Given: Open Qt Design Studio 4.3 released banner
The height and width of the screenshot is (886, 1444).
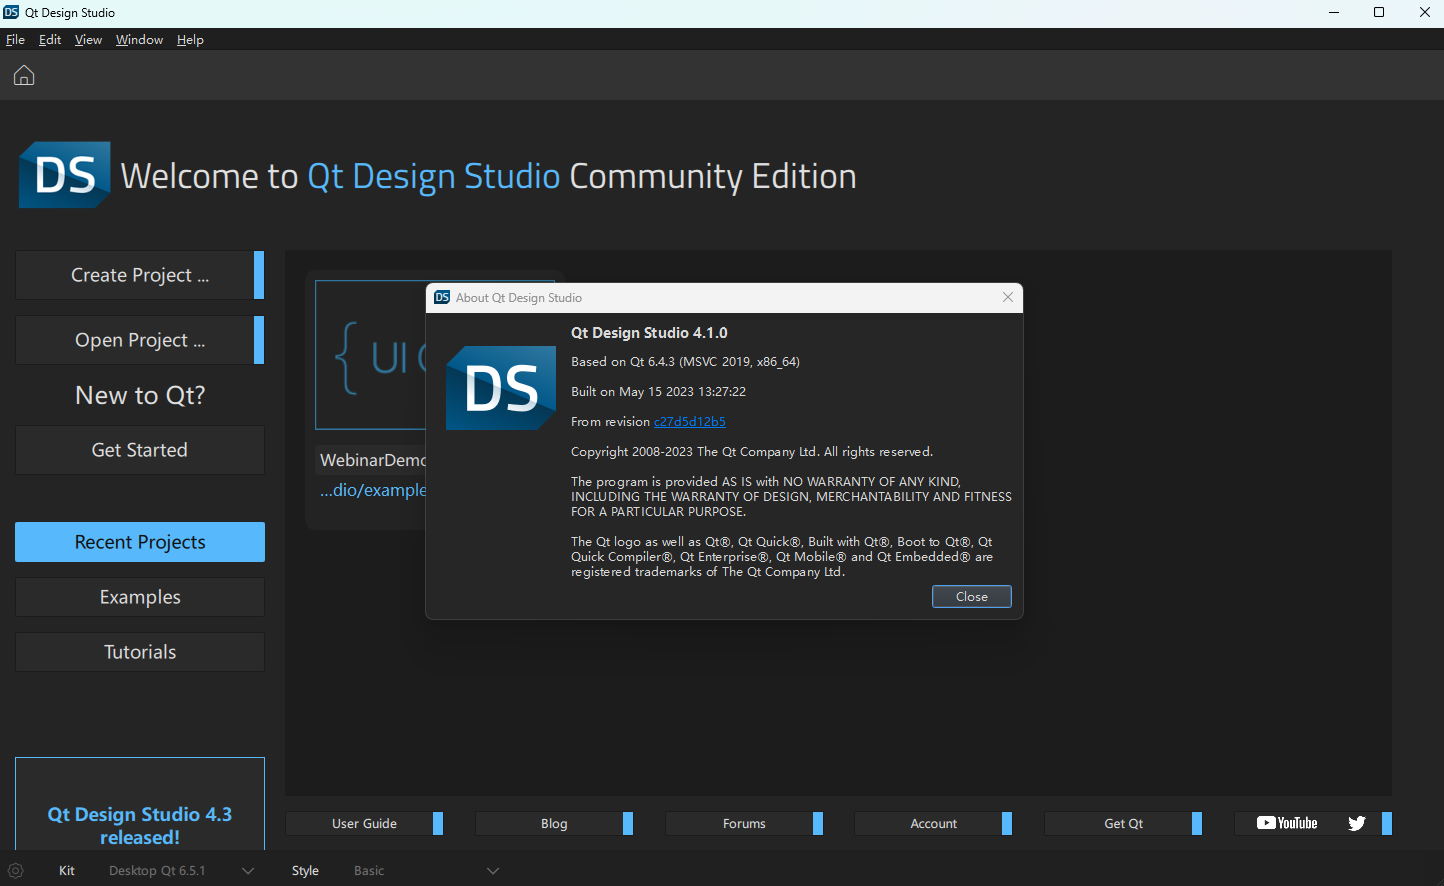Looking at the screenshot, I should 140,804.
